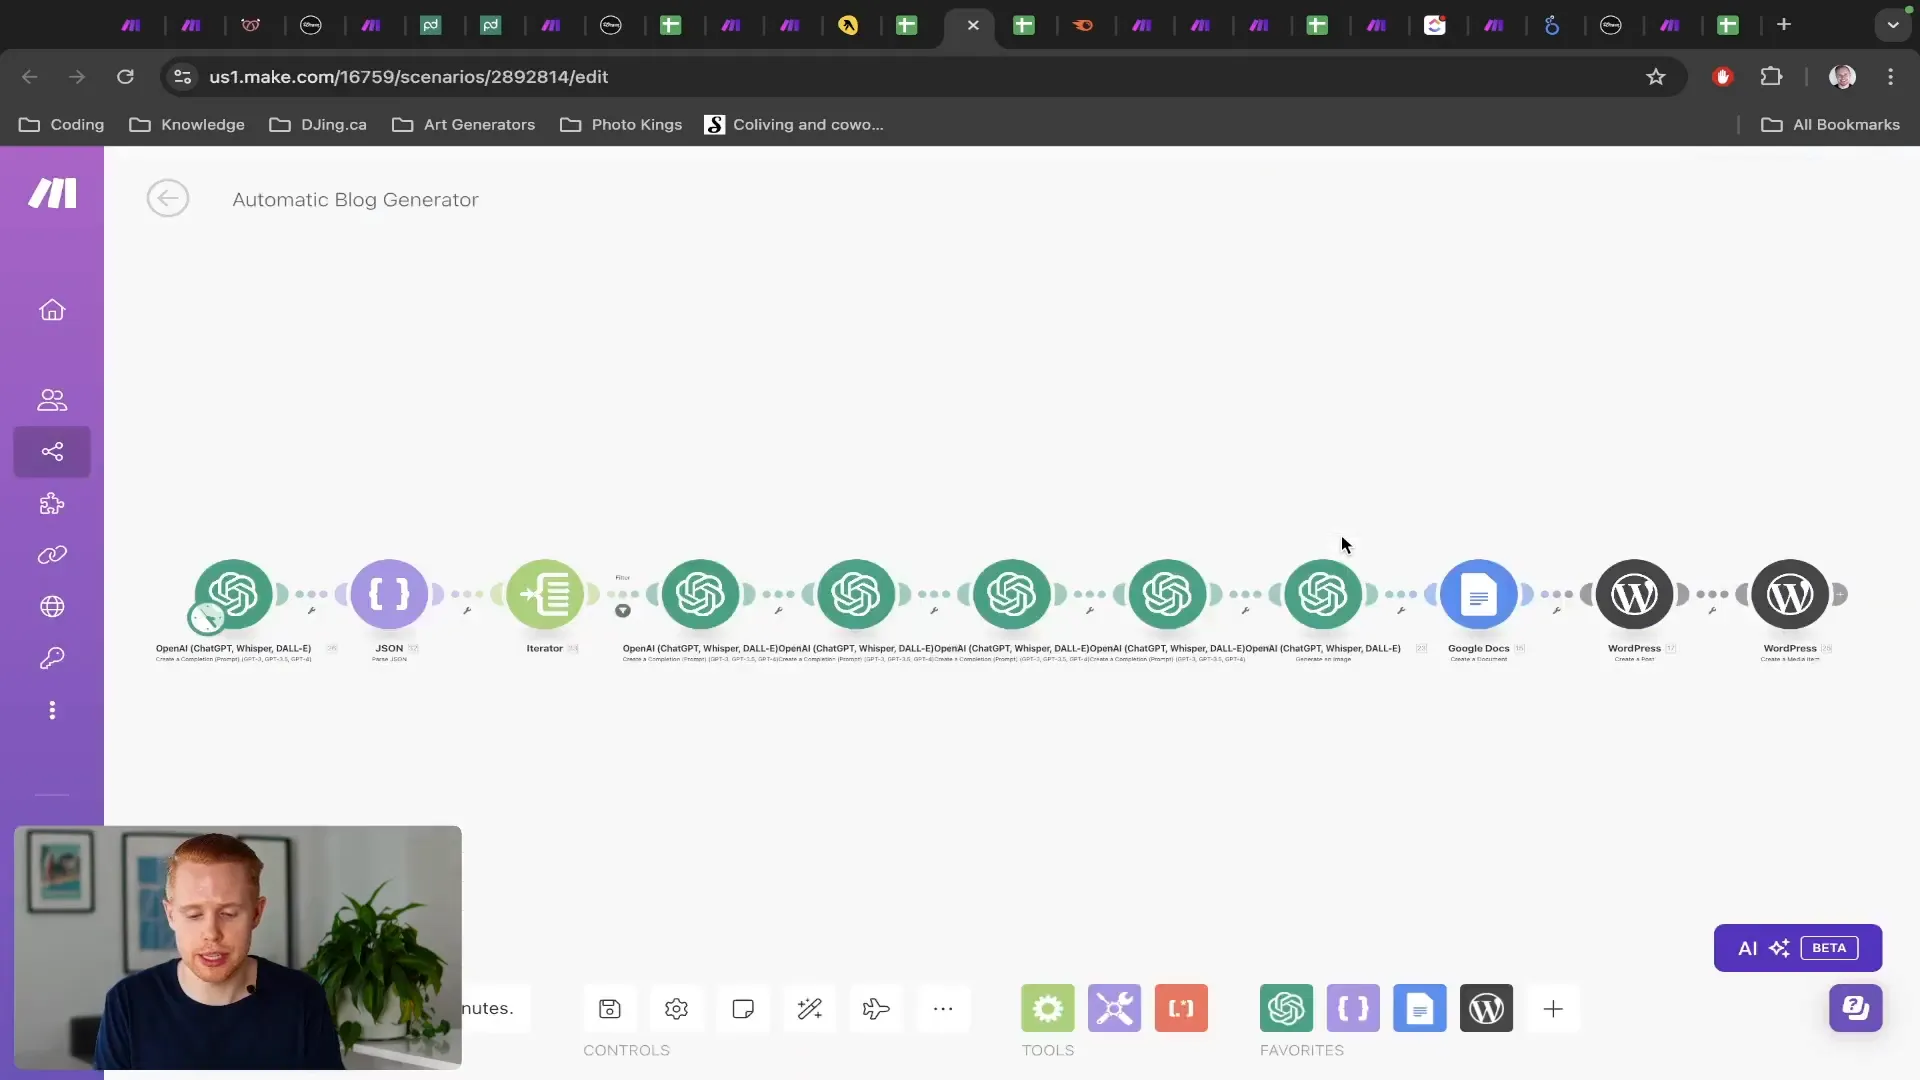Add JSON from Favorites

coord(1353,1008)
